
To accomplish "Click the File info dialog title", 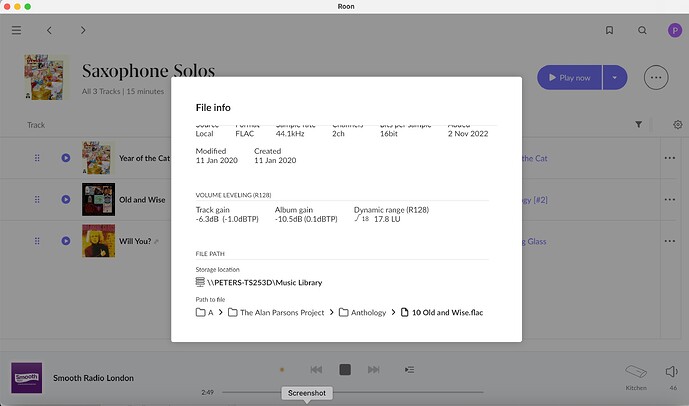I will click(x=213, y=108).
